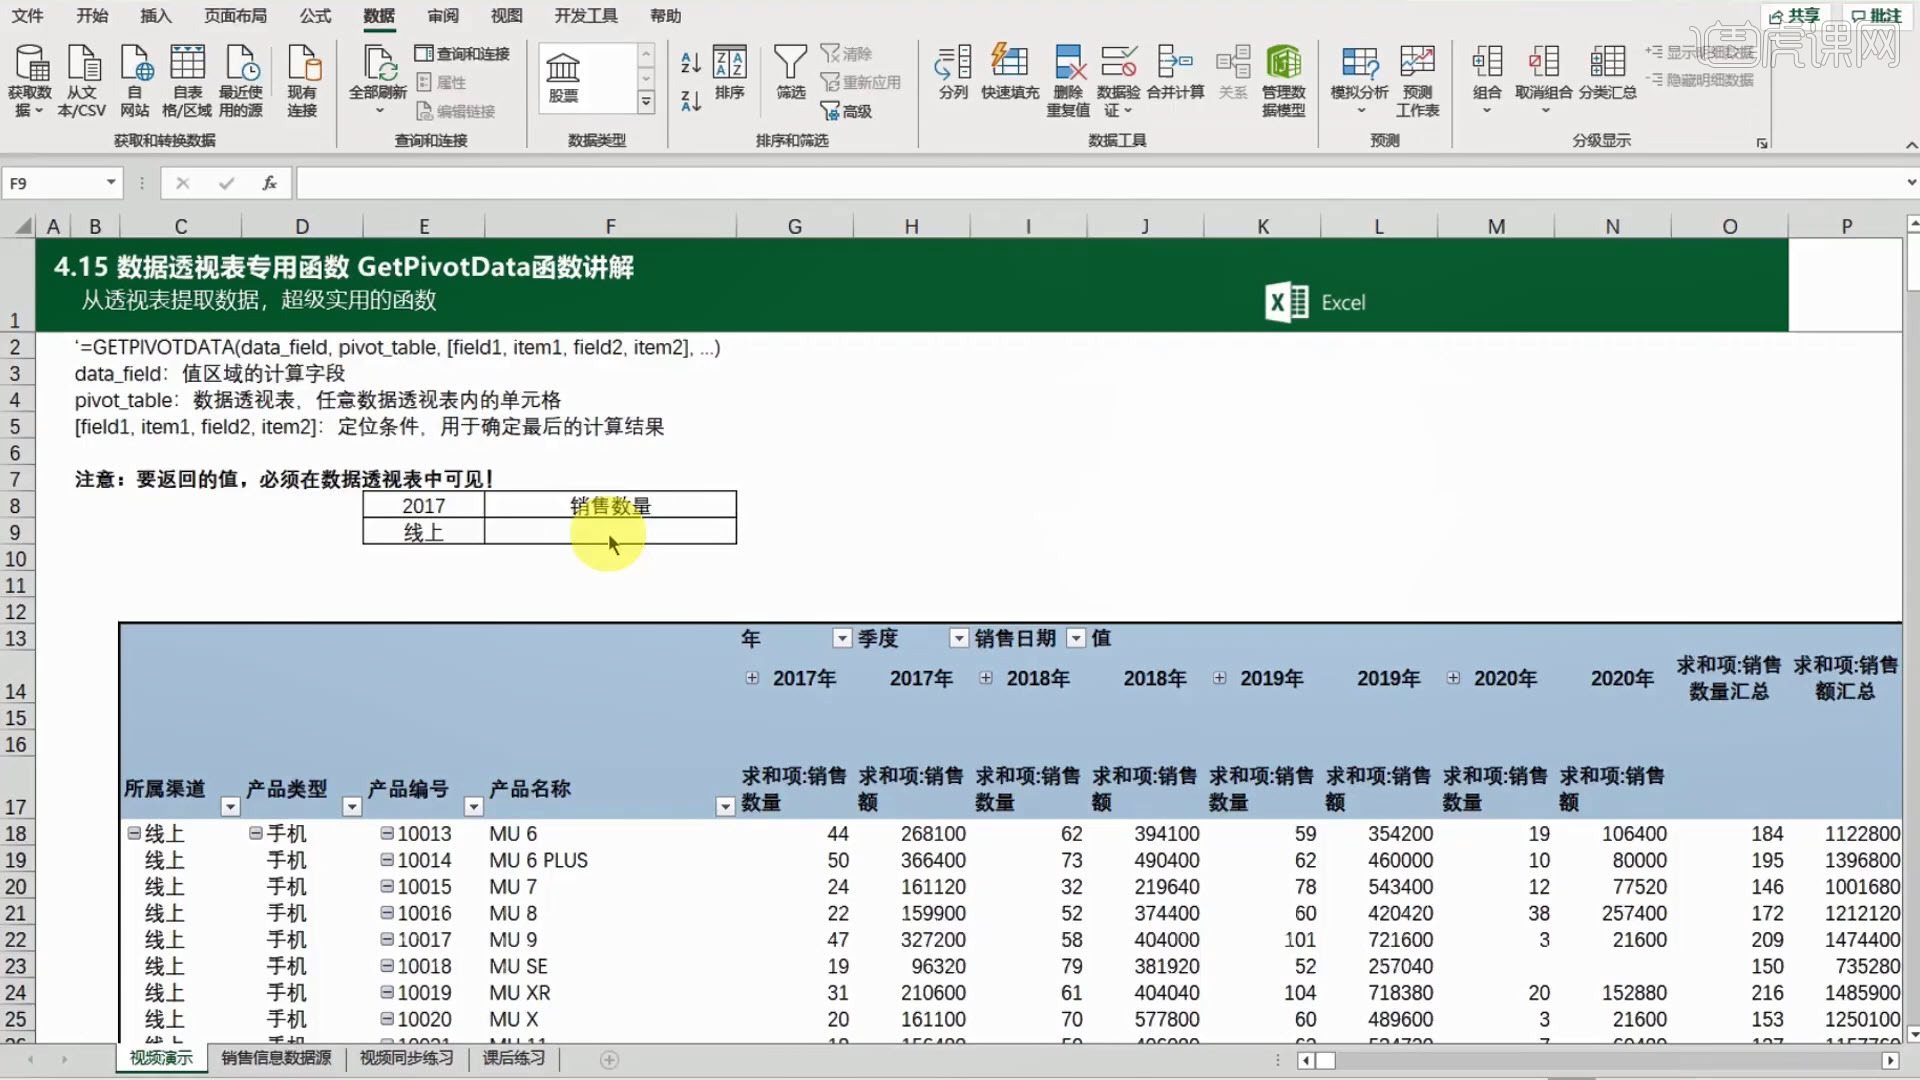
Task: Click Sort A to Z ascending icon
Action: 690,63
